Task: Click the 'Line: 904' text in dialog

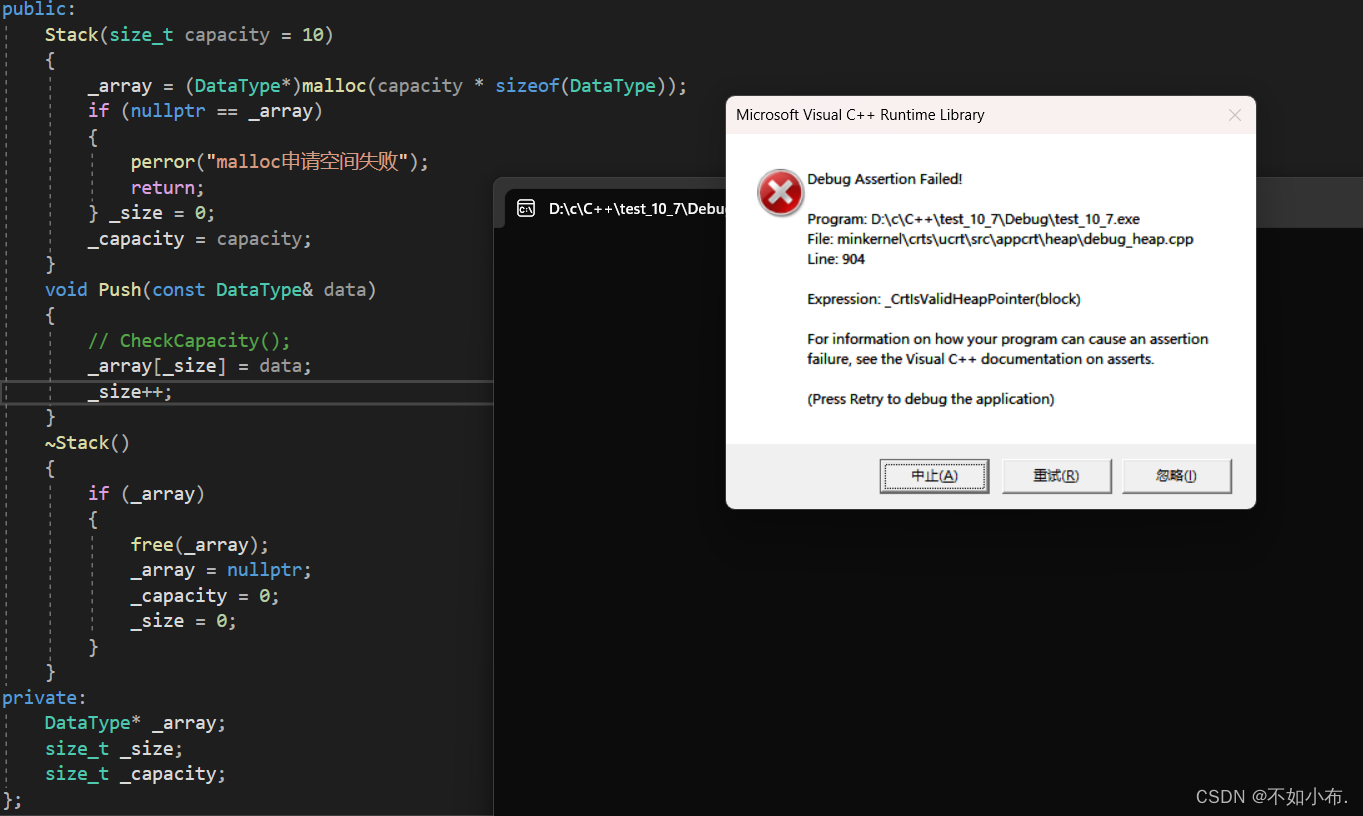Action: [836, 259]
